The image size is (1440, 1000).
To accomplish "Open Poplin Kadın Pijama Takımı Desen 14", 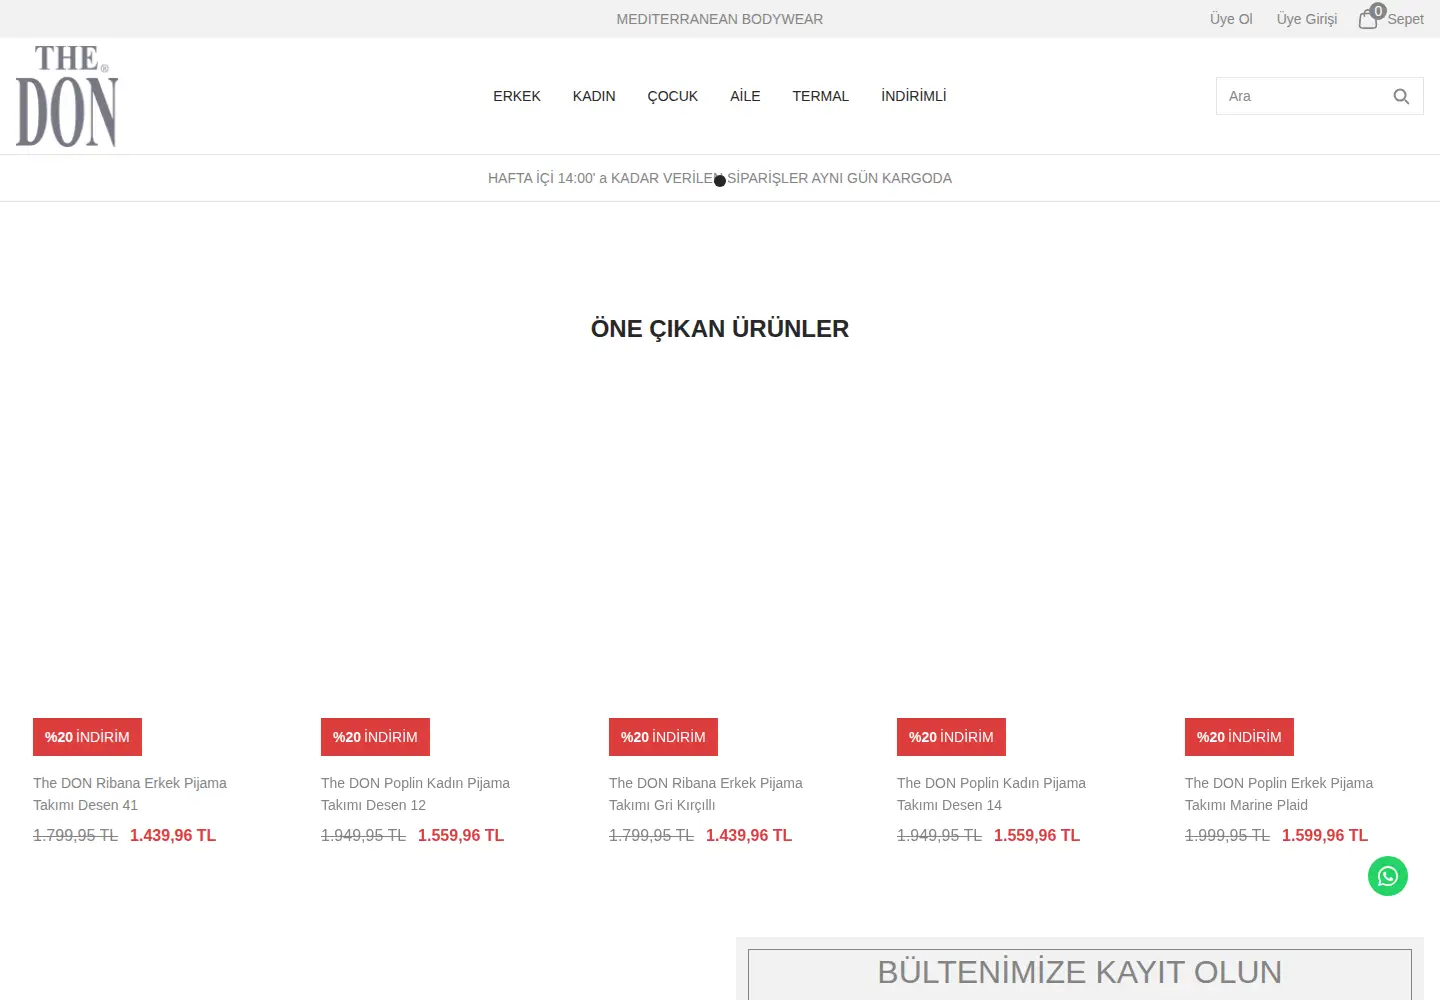I will [991, 794].
